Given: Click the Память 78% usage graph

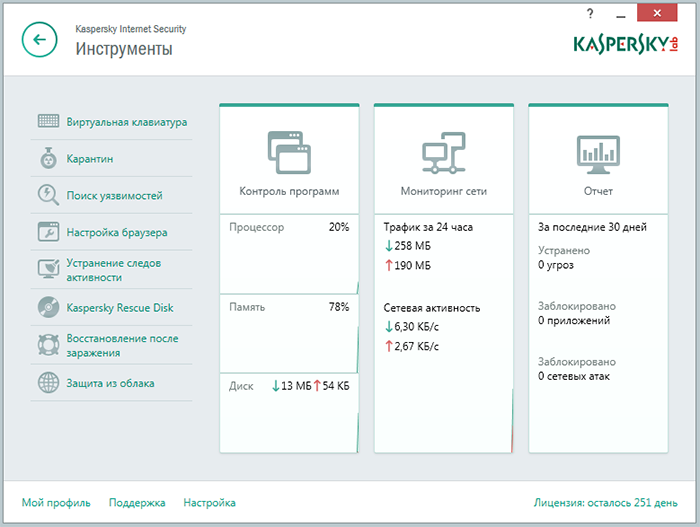Looking at the screenshot, I should [x=289, y=334].
